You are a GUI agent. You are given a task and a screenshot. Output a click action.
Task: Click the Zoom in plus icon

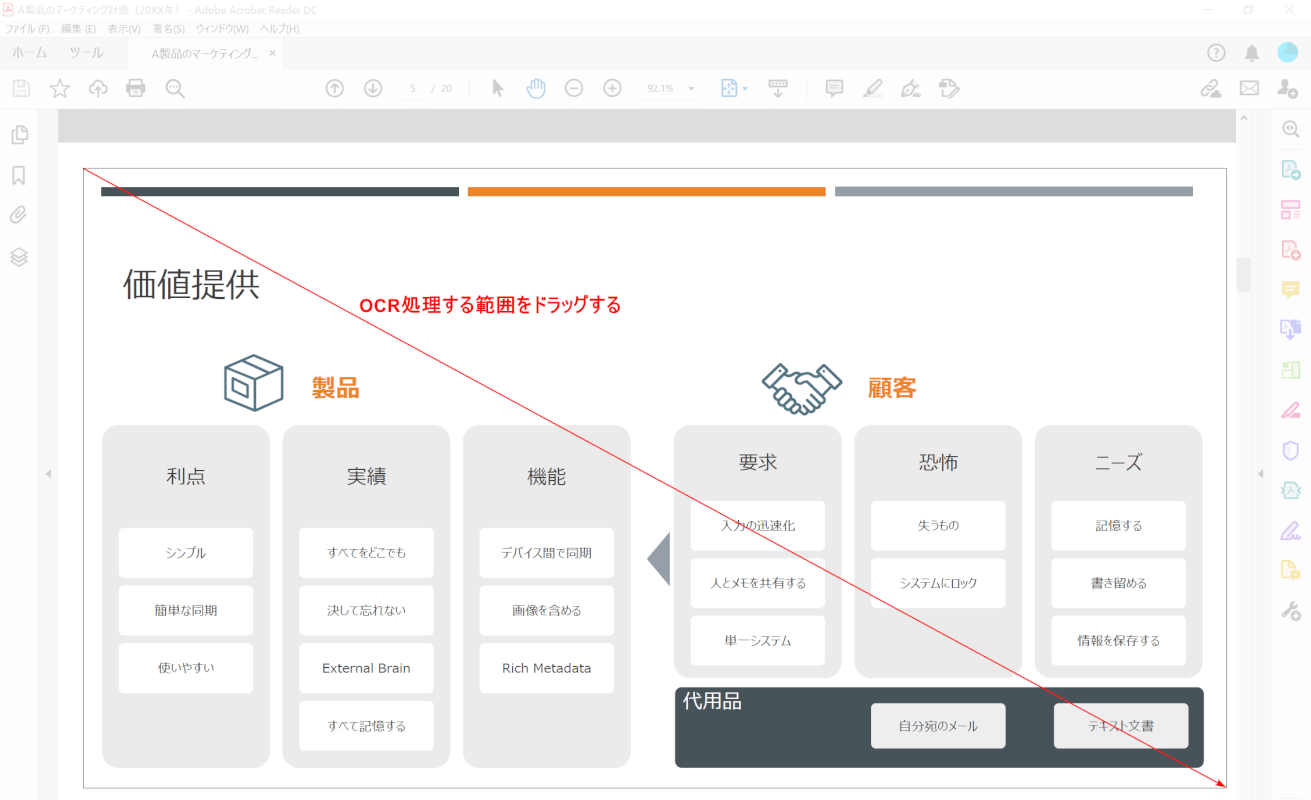(612, 88)
